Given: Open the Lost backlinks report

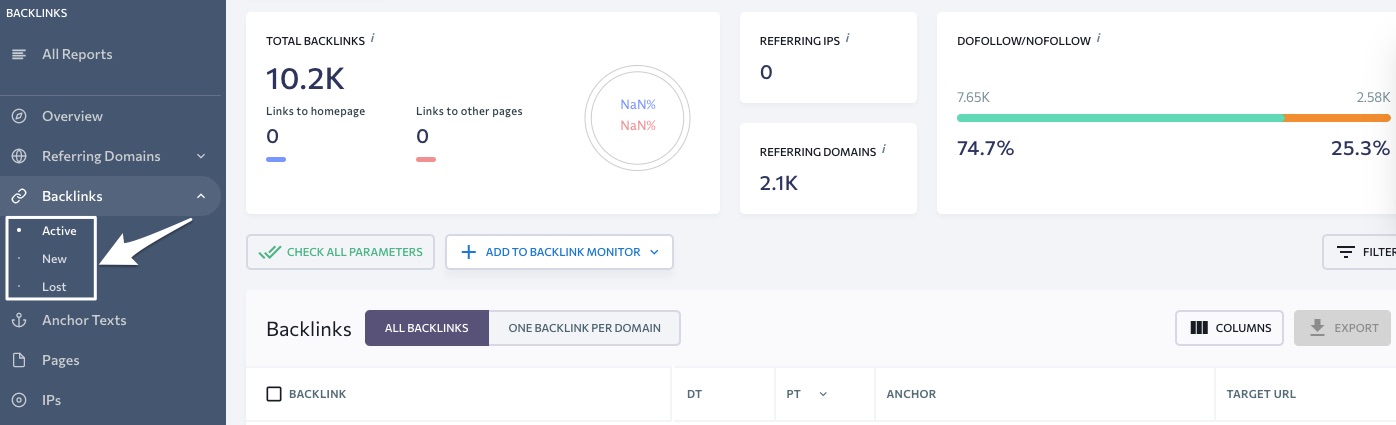Looking at the screenshot, I should click(x=54, y=286).
